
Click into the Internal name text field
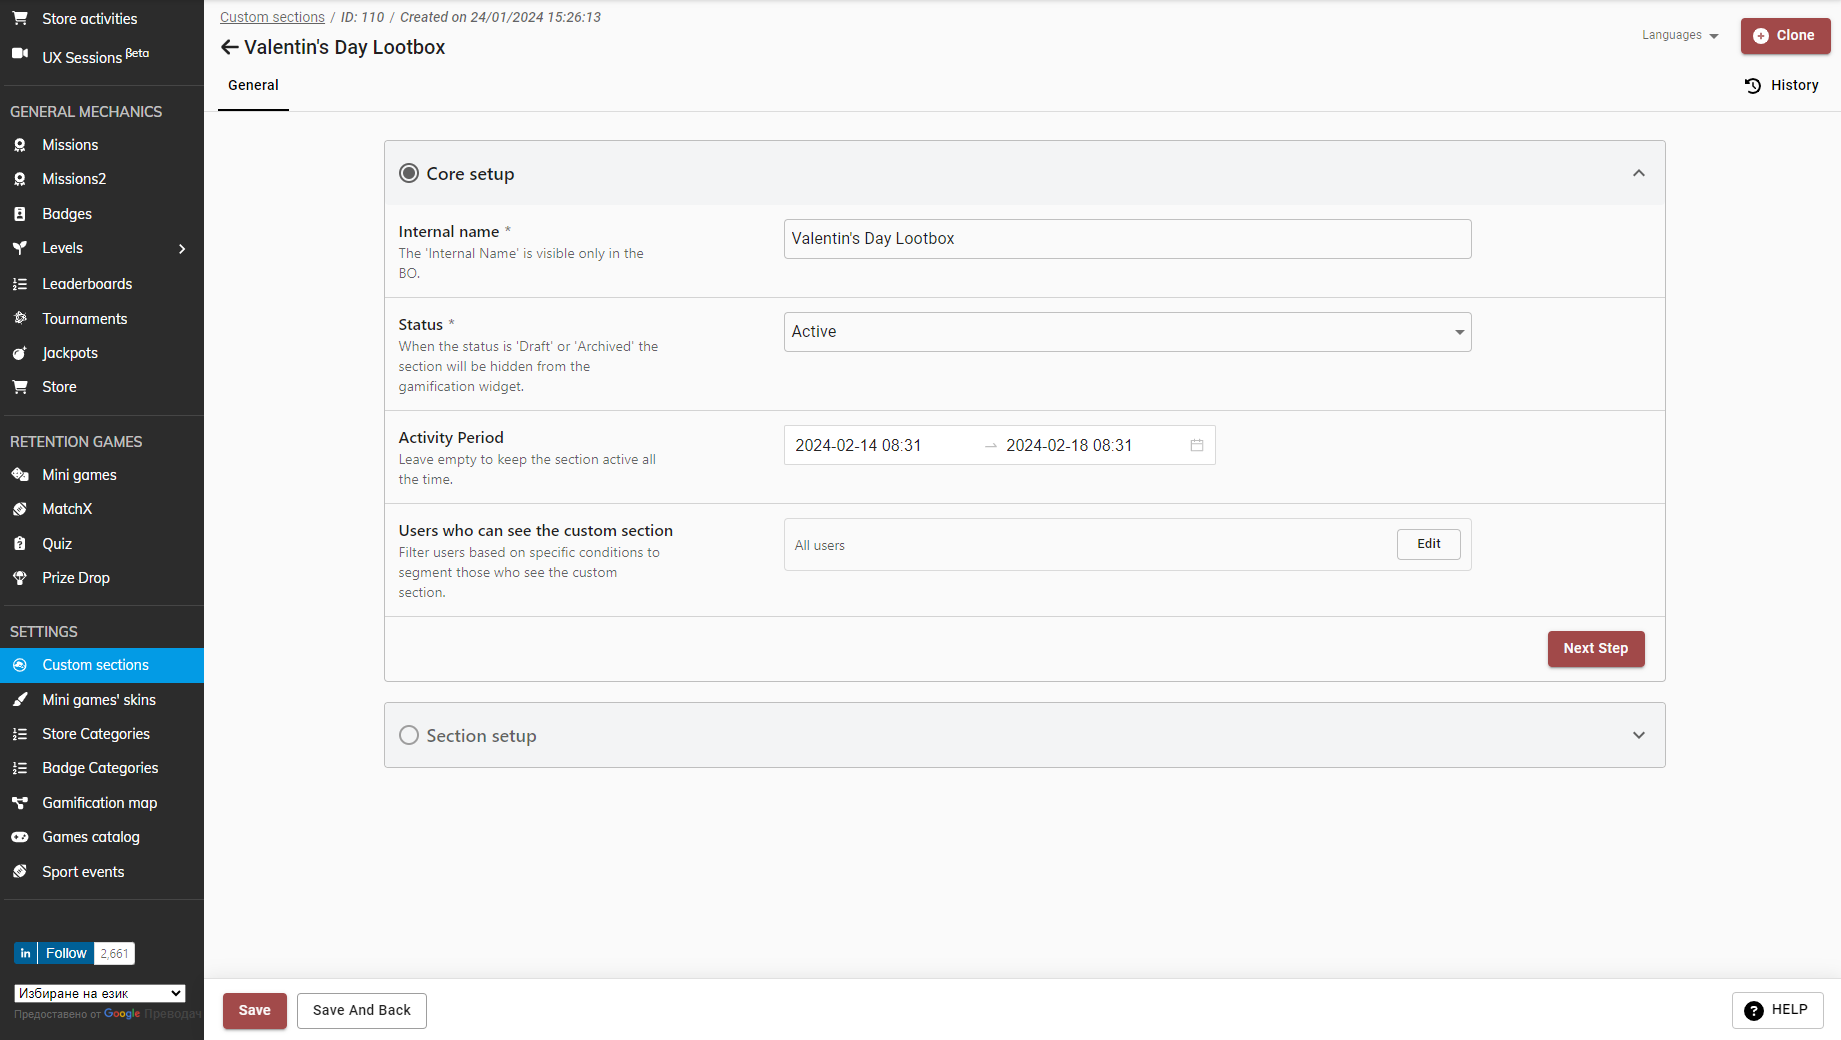click(x=1126, y=239)
